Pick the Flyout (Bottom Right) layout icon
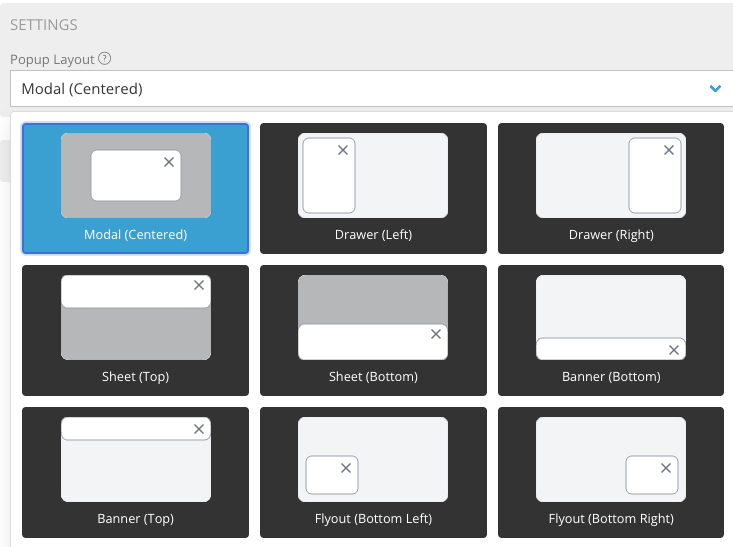Viewport: 733px width, 547px height. [x=611, y=459]
